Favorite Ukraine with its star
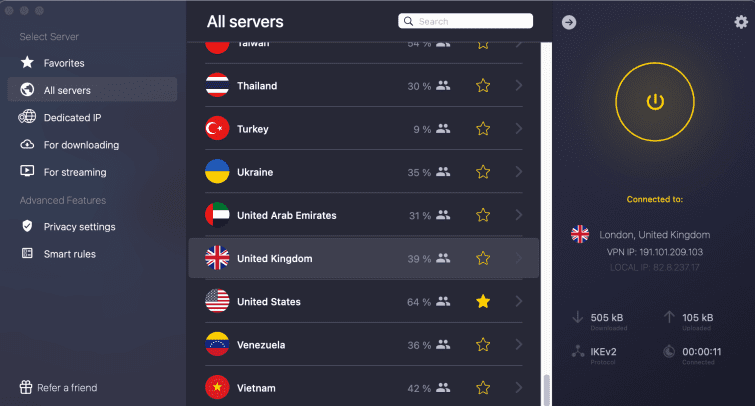The height and width of the screenshot is (406, 755). pos(483,172)
